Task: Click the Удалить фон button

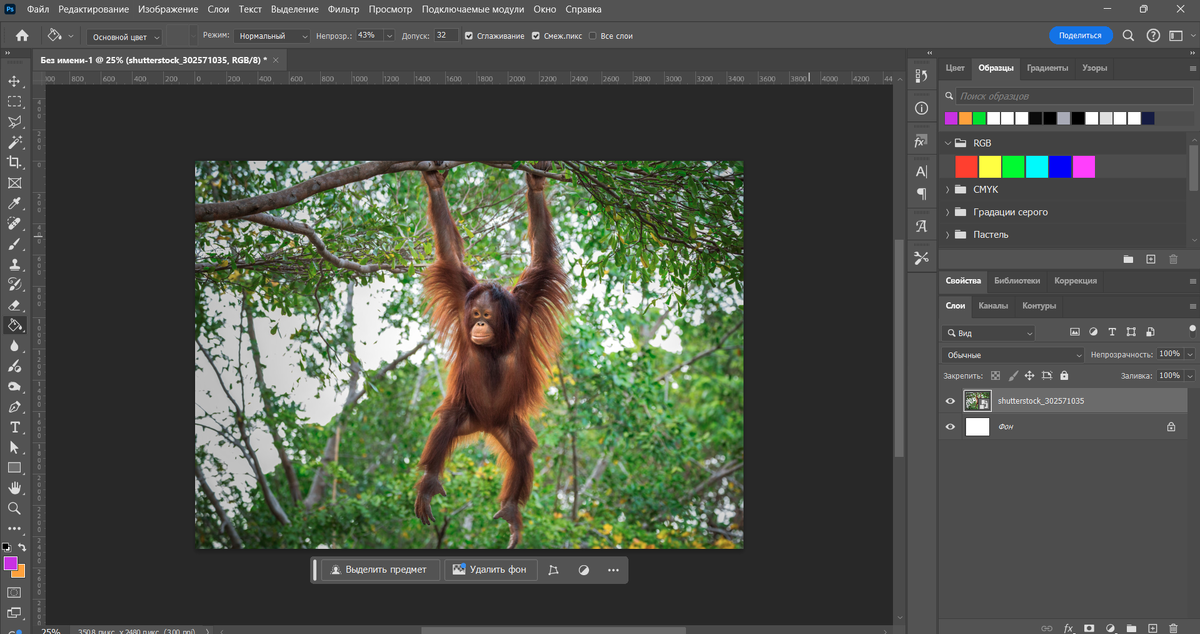Action: point(490,569)
